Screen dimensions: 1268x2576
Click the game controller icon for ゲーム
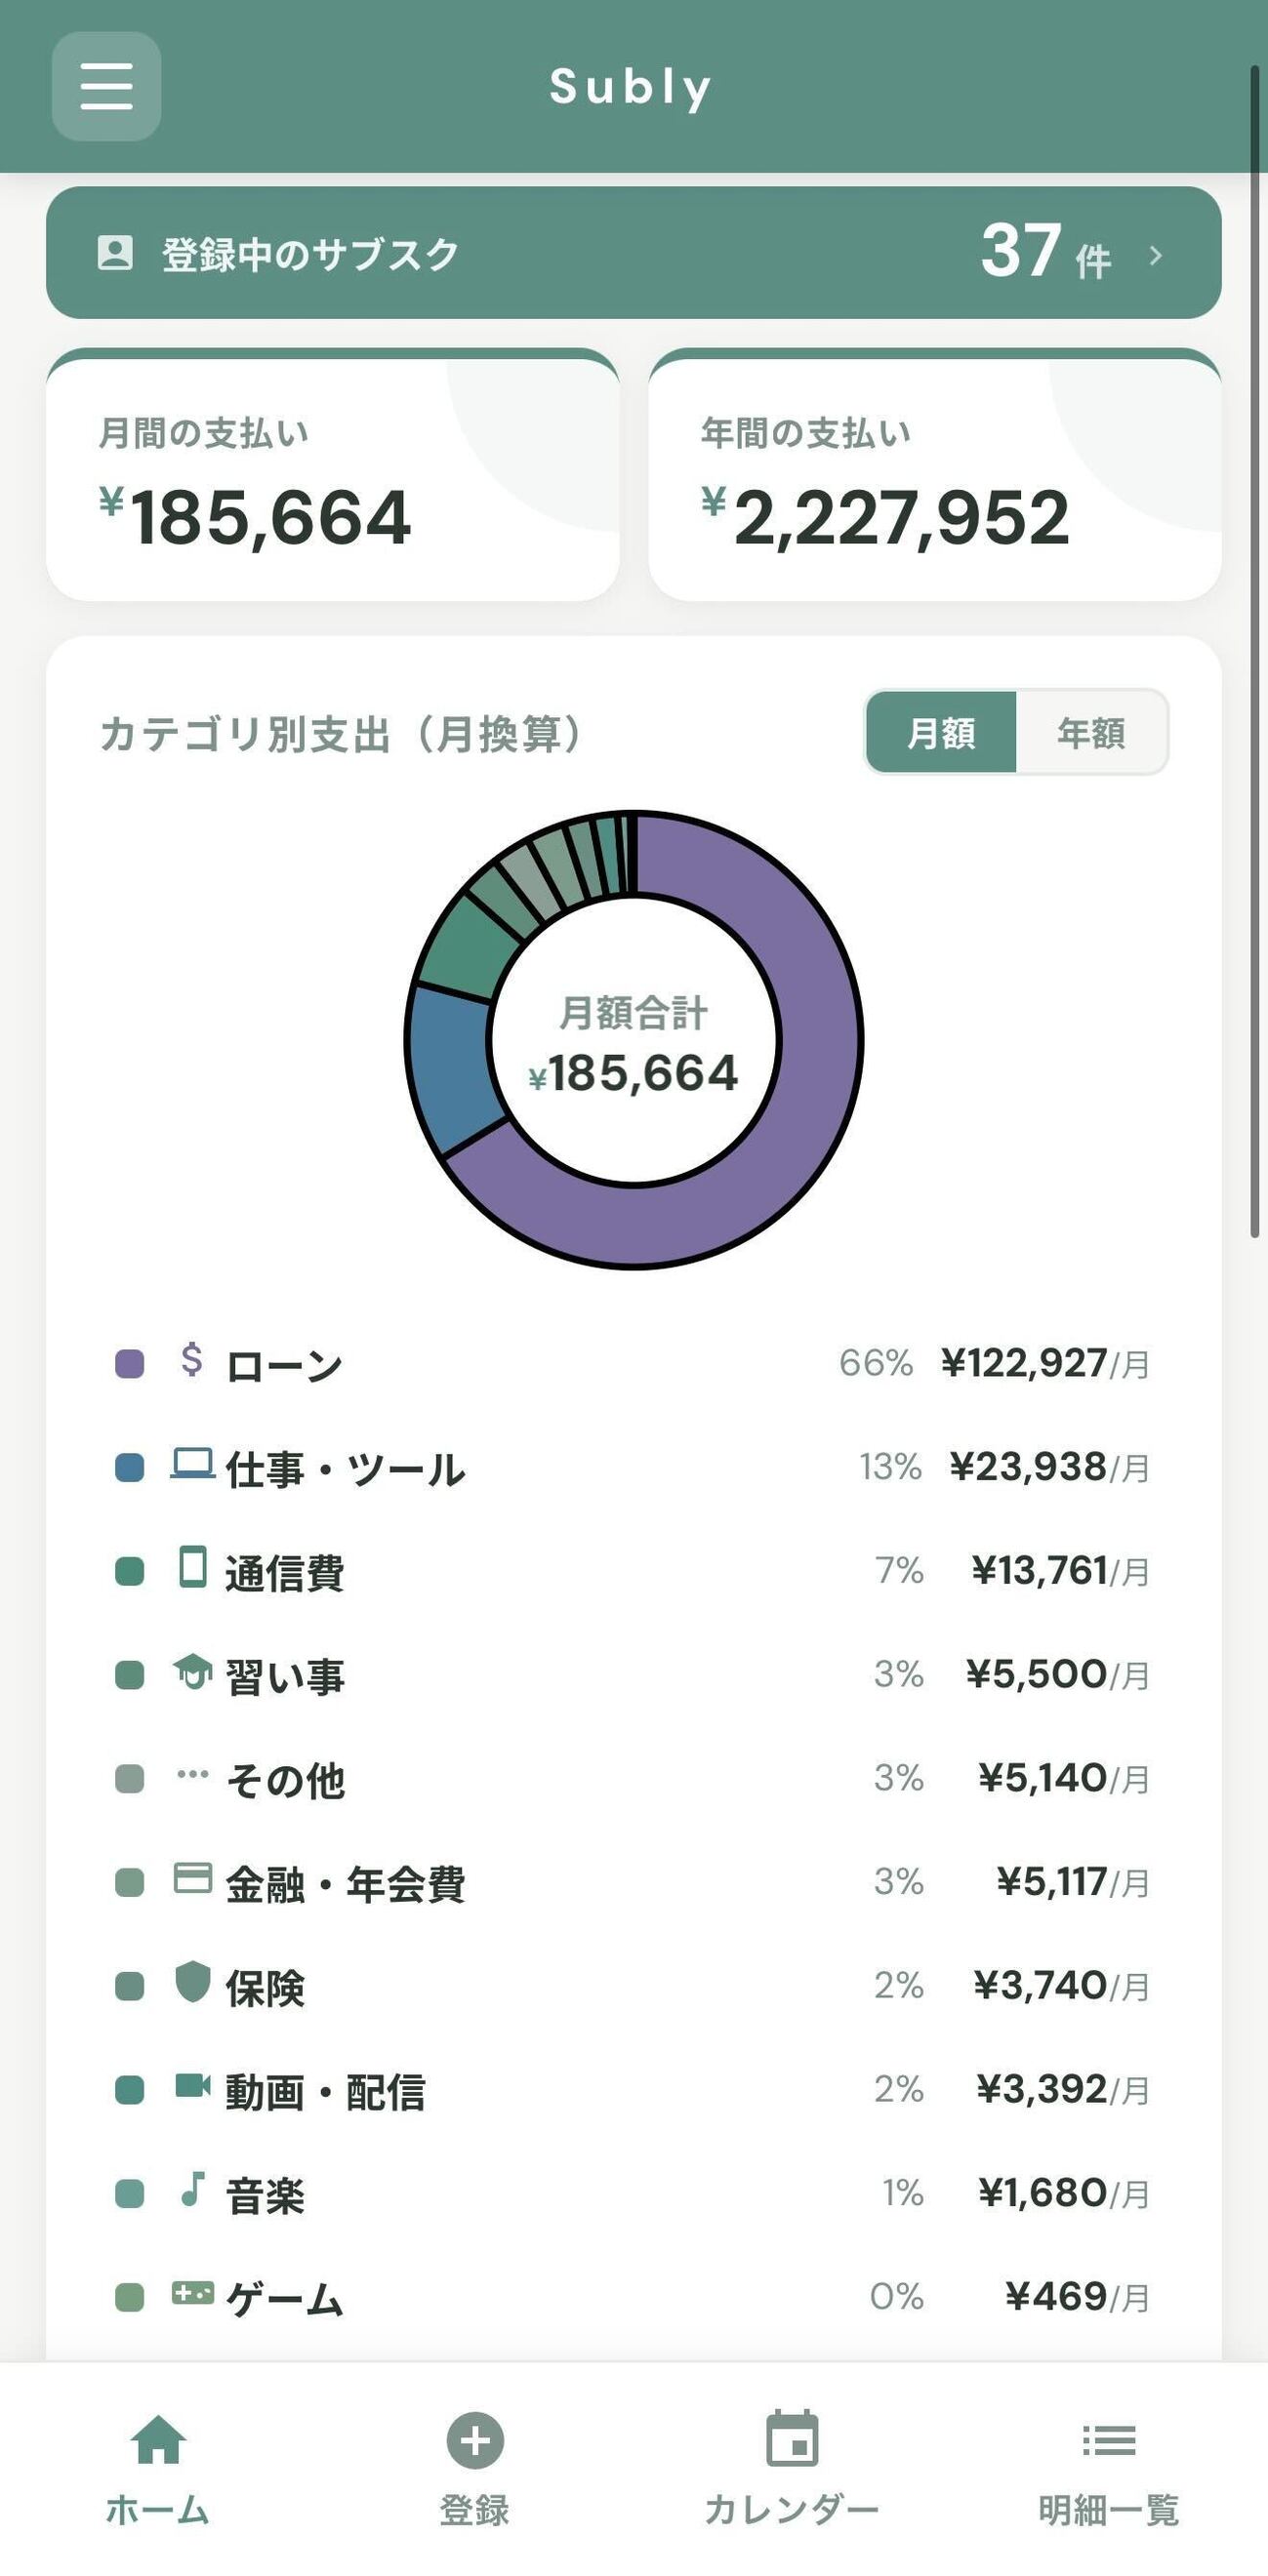coord(192,2293)
